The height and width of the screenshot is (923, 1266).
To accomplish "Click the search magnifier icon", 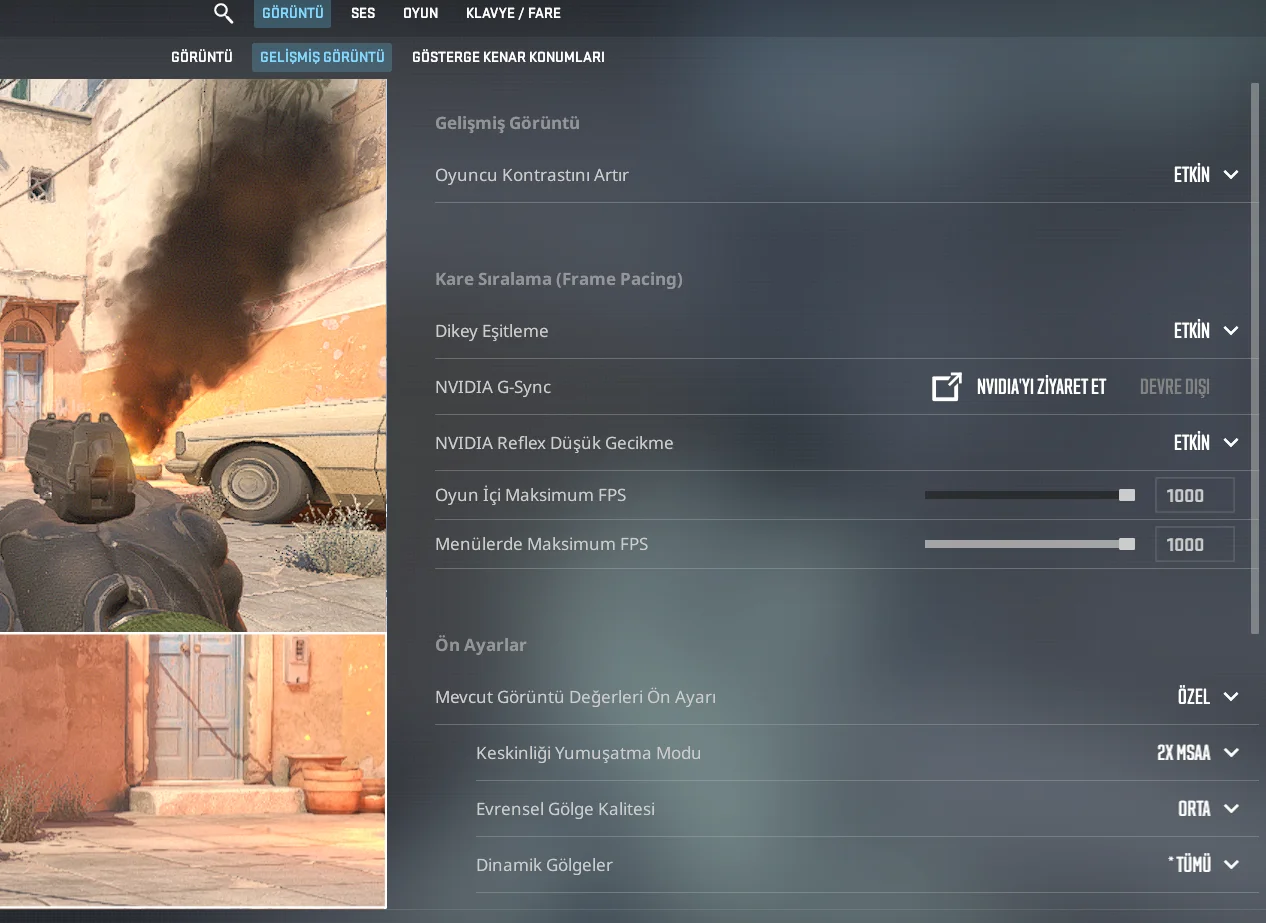I will coord(223,13).
